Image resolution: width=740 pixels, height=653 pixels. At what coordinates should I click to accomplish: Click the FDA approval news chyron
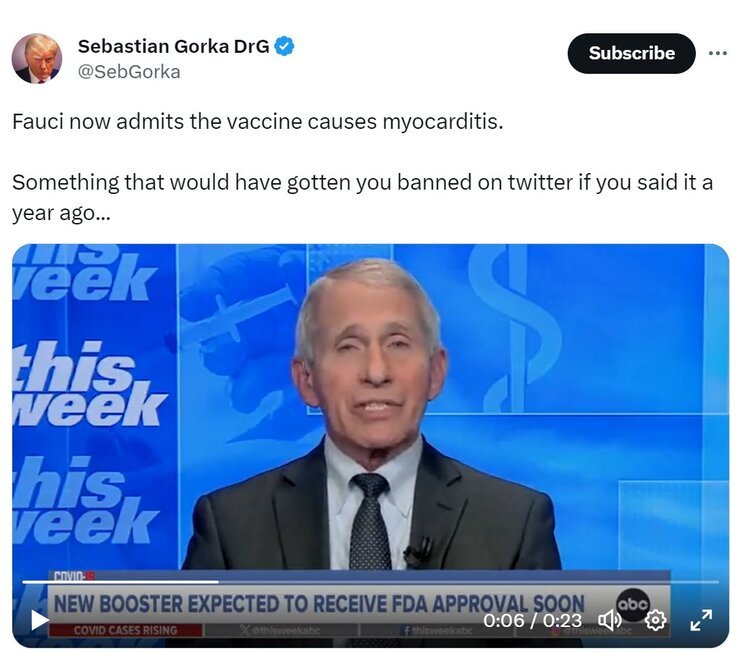[x=319, y=604]
